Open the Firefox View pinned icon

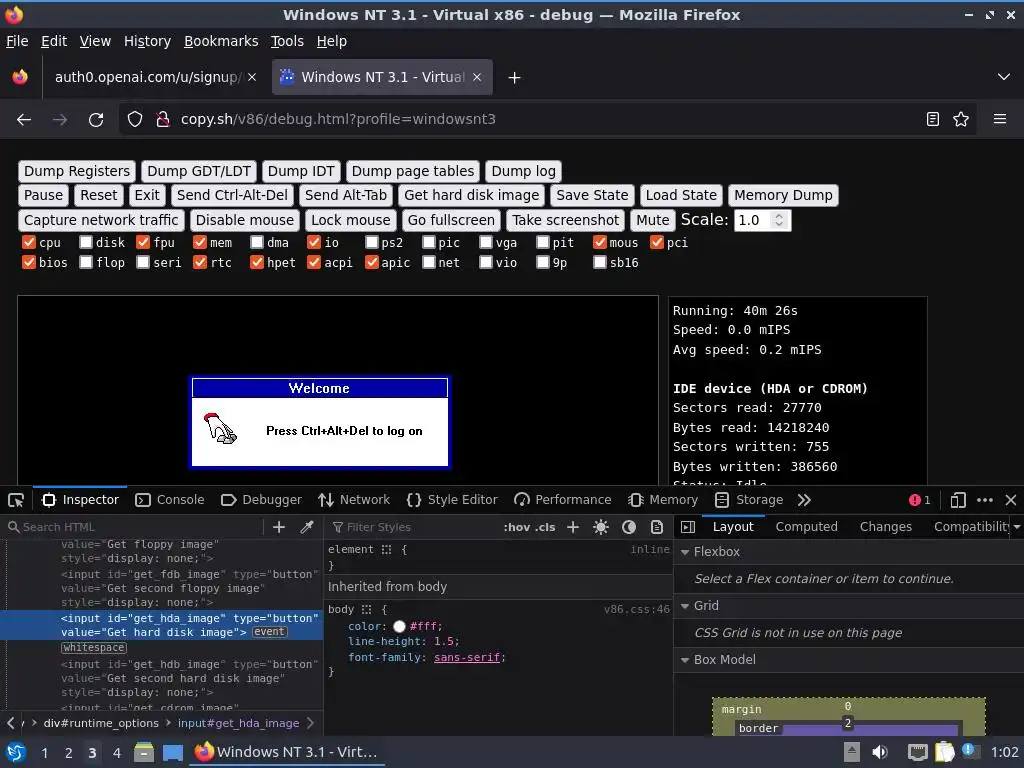(x=20, y=77)
